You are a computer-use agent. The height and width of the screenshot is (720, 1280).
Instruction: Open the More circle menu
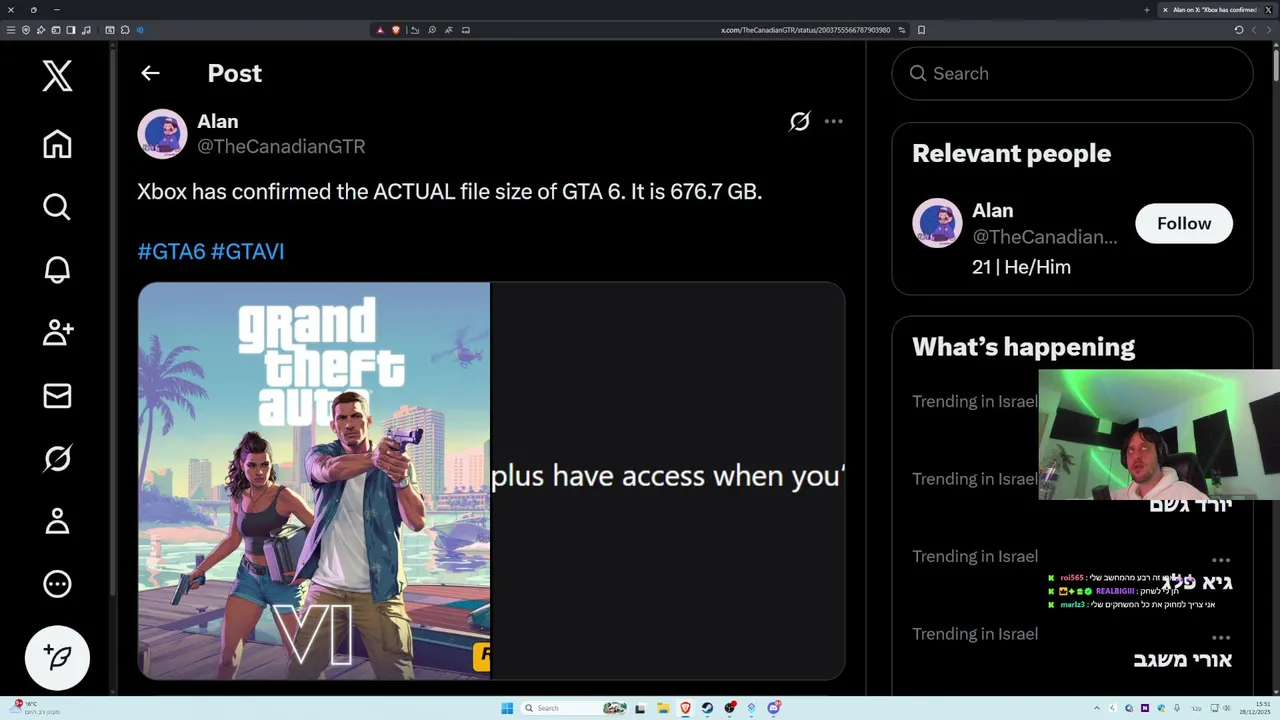coord(57,584)
